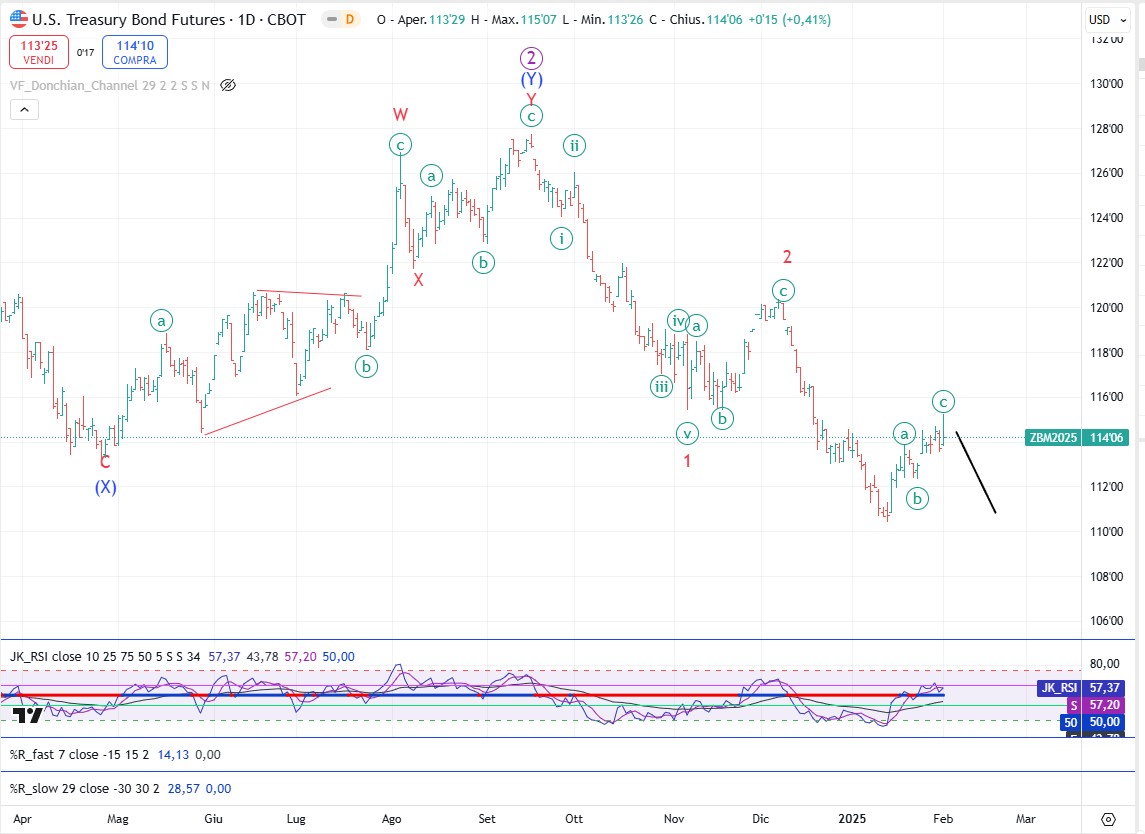Select the %R_slow indicator legend
Image resolution: width=1145 pixels, height=834 pixels.
(x=84, y=789)
